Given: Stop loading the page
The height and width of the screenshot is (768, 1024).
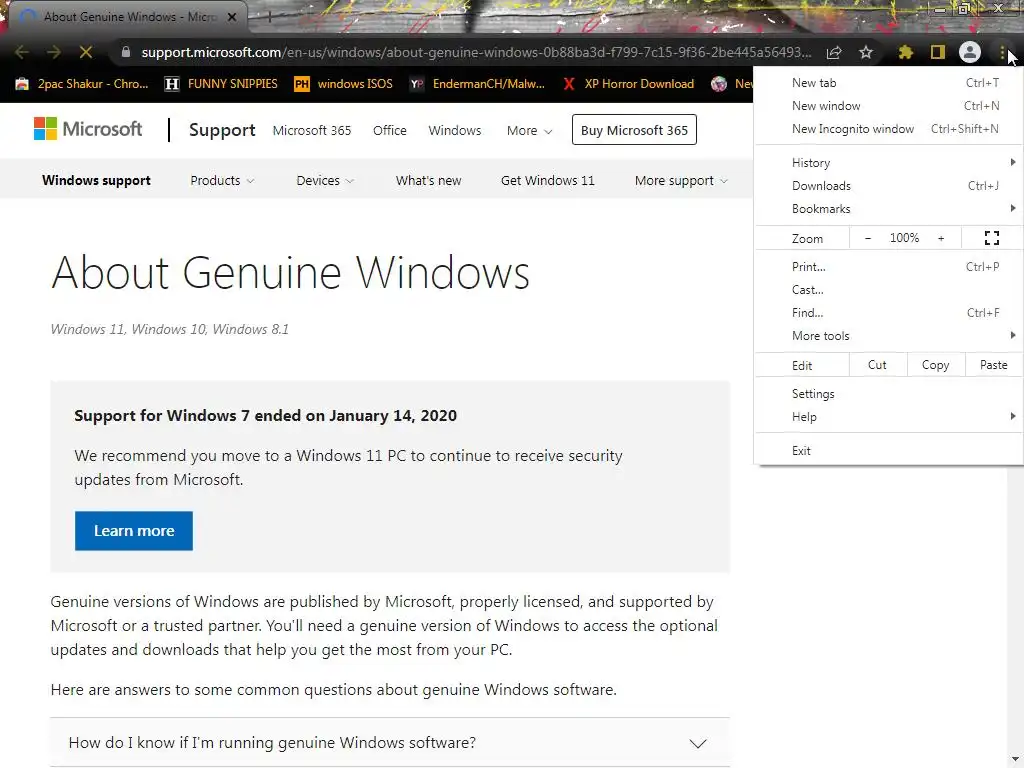Looking at the screenshot, I should tap(86, 52).
